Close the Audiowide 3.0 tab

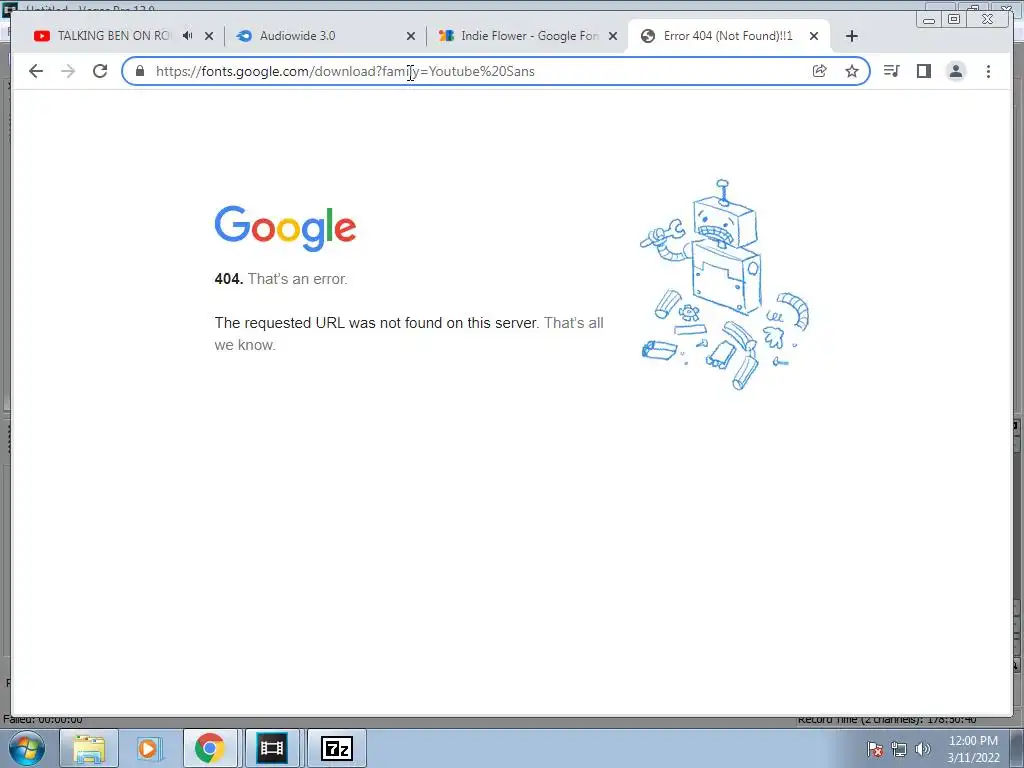click(x=411, y=36)
